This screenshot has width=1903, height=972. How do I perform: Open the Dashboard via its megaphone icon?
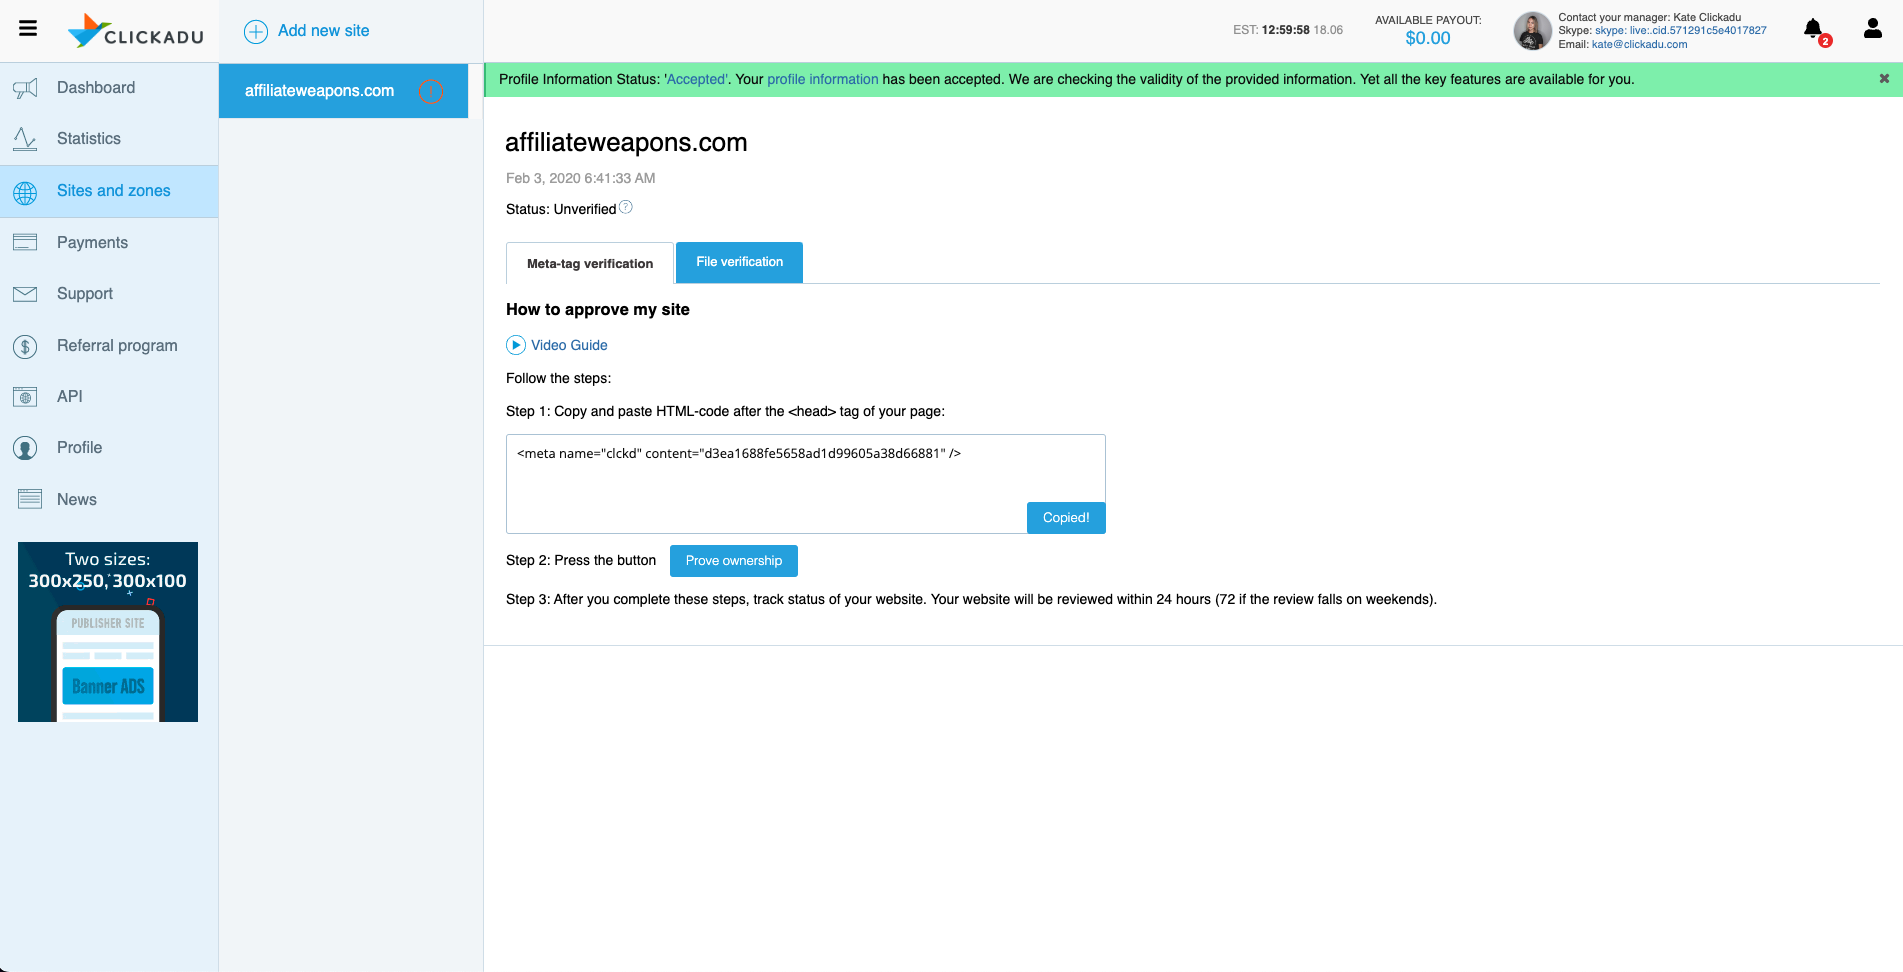[x=26, y=88]
